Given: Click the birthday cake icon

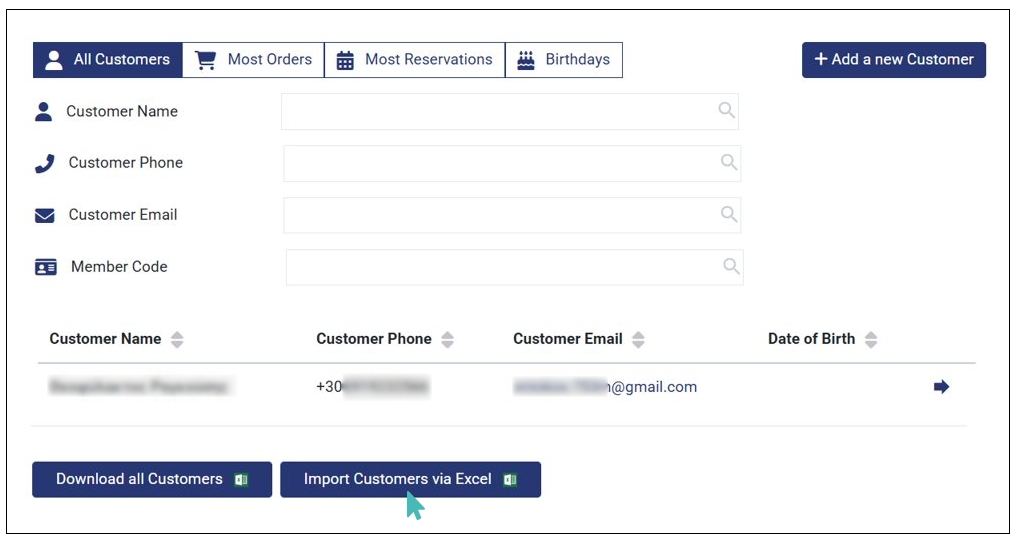Looking at the screenshot, I should (526, 60).
